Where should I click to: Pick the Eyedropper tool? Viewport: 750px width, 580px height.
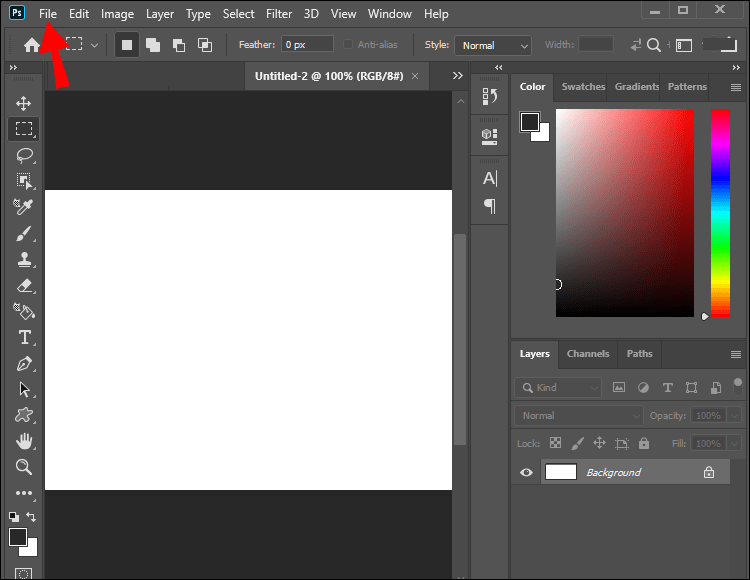[23, 207]
